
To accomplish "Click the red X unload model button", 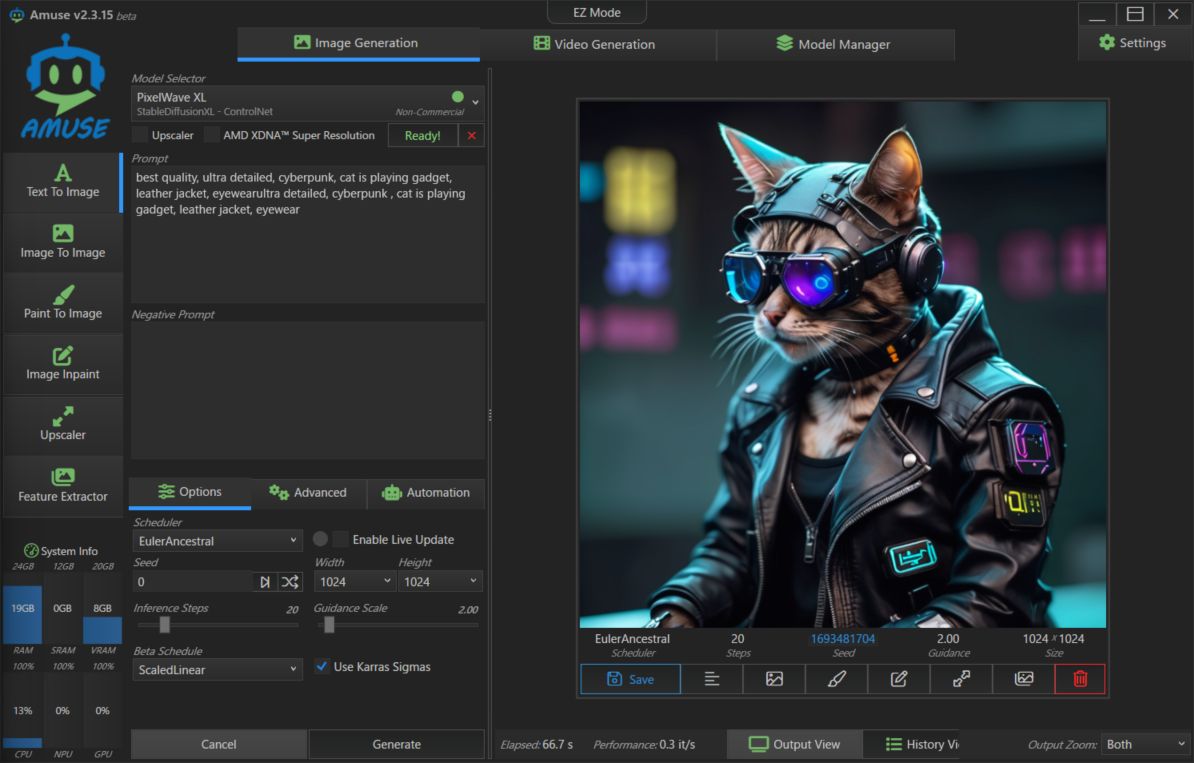I will coord(472,135).
